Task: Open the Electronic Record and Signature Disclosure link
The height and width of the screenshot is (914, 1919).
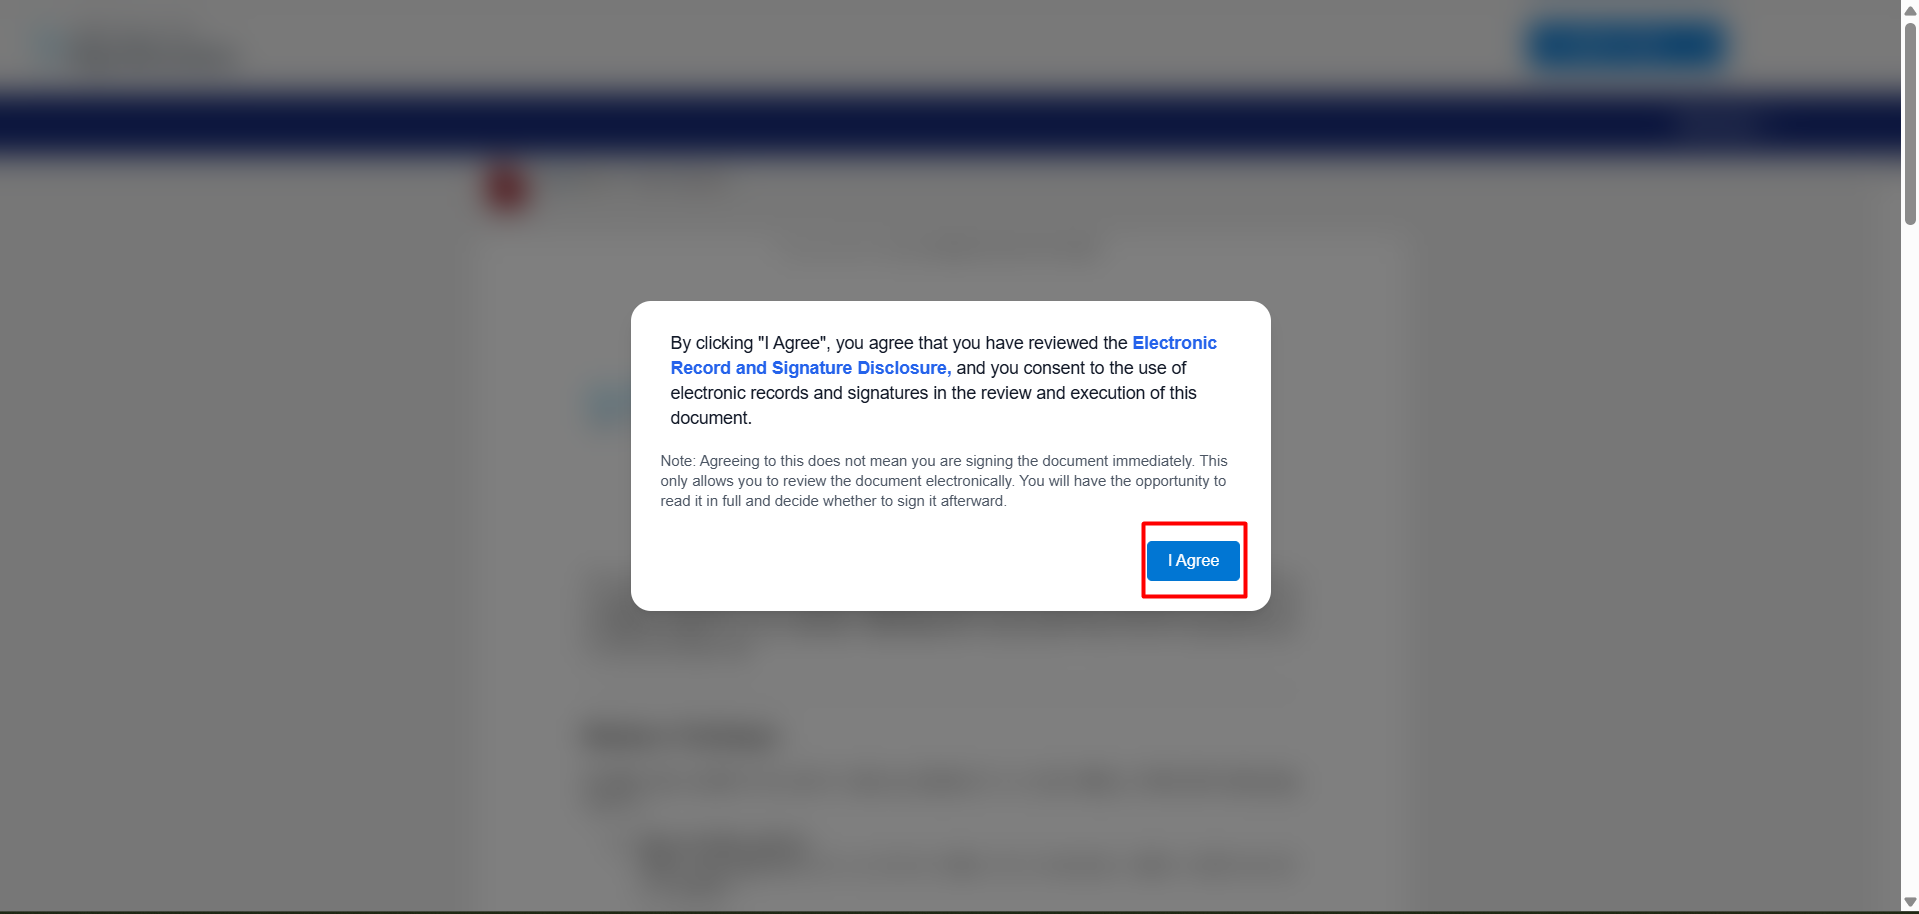Action: pos(943,355)
